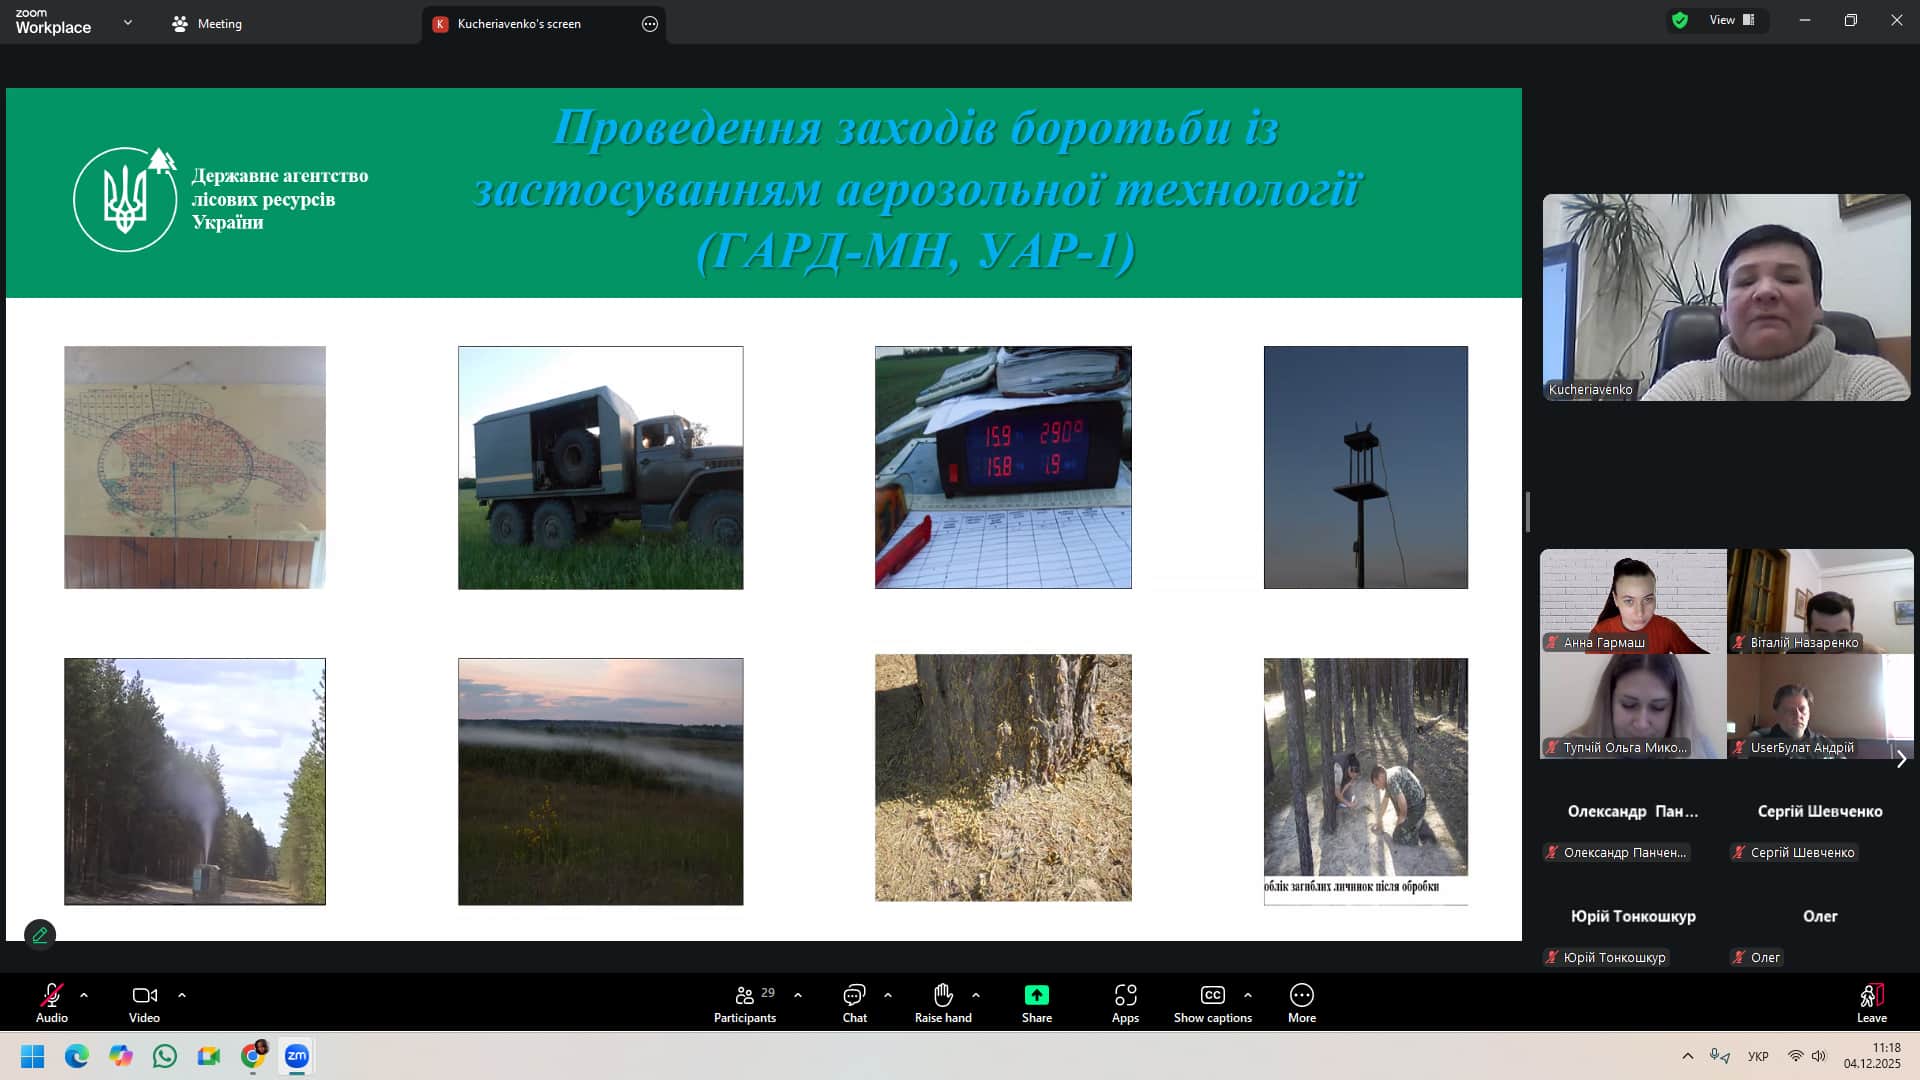Open the View layout button
Image resolution: width=1920 pixels, height=1080 pixels.
[1731, 20]
